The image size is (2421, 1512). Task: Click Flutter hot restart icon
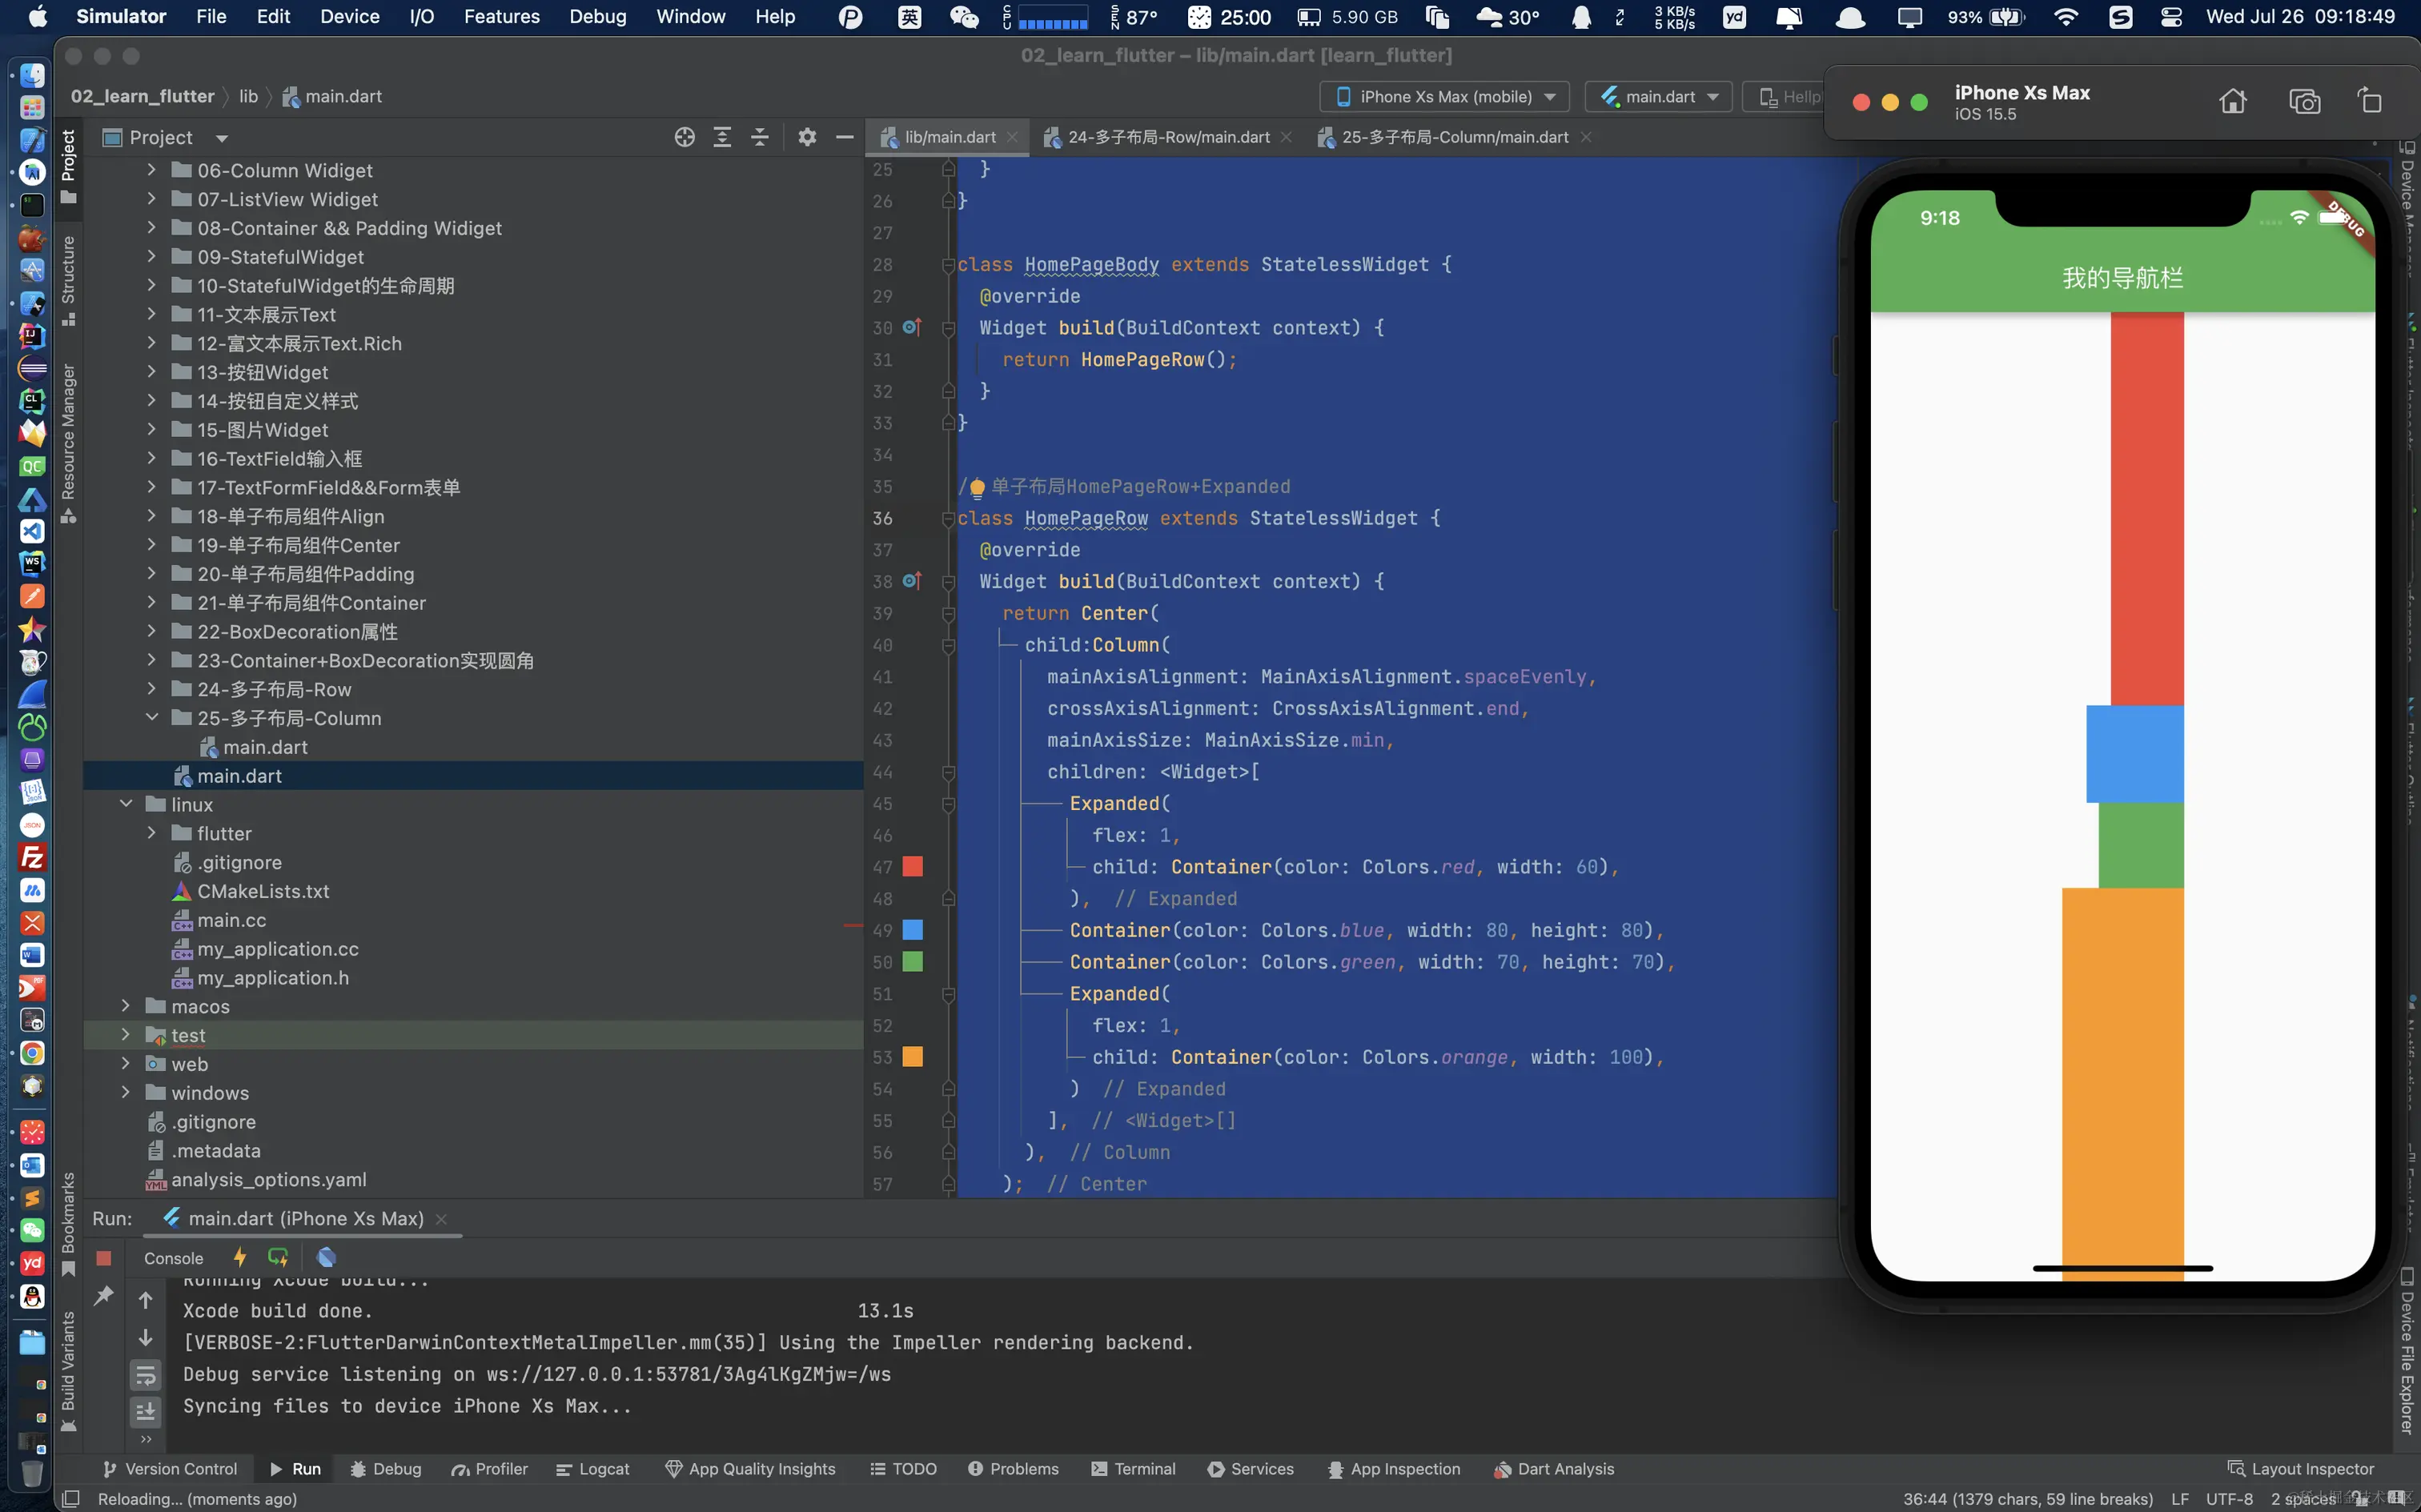pyautogui.click(x=278, y=1258)
